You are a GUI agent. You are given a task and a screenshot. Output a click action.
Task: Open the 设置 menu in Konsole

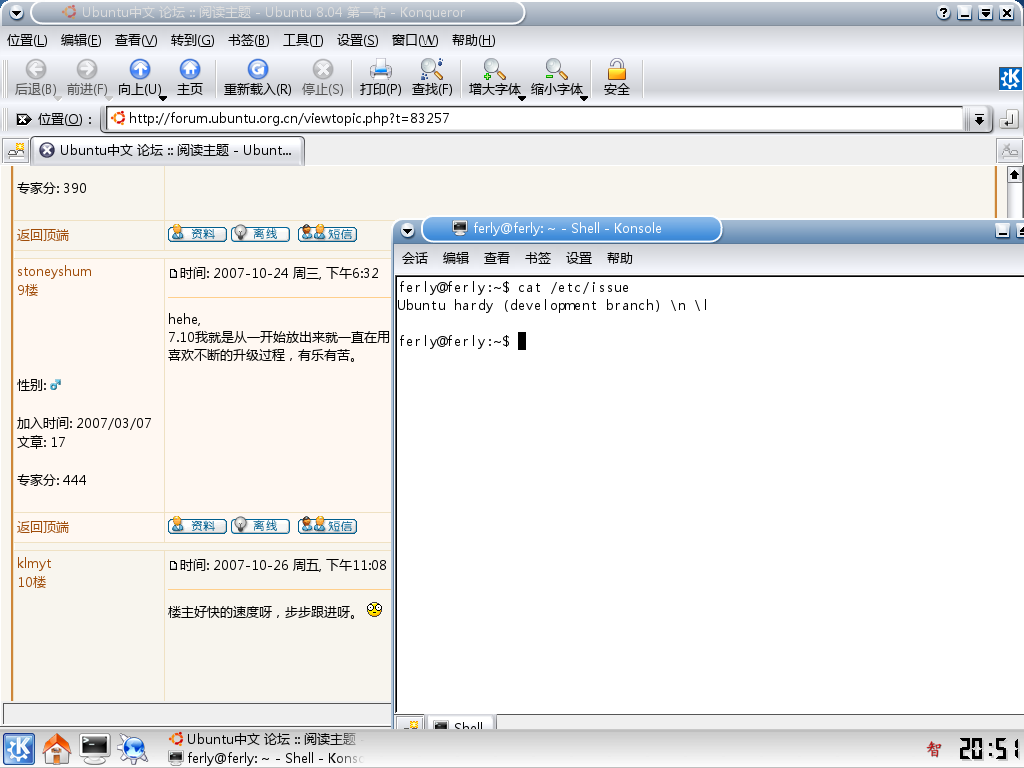click(x=579, y=259)
